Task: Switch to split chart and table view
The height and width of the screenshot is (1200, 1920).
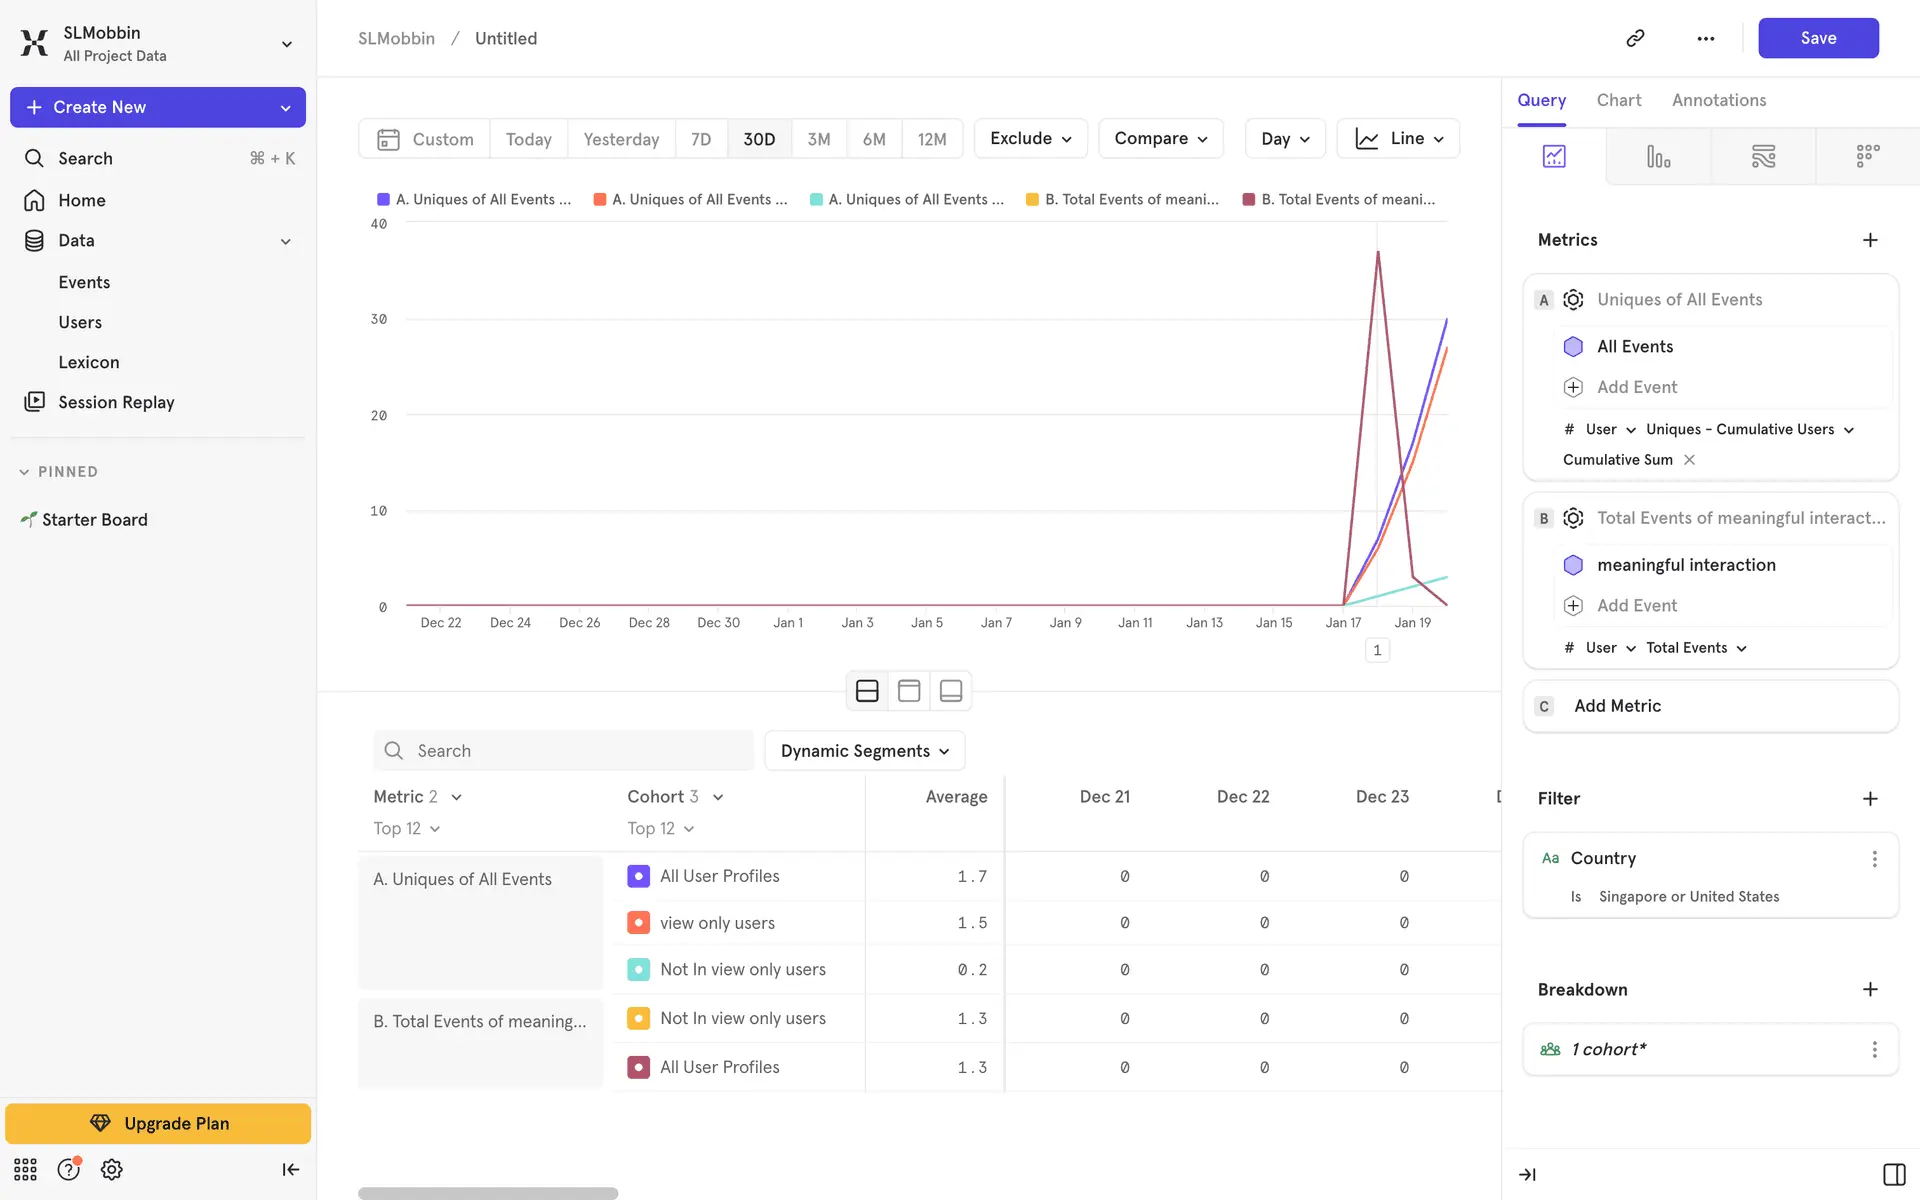Action: 867,691
